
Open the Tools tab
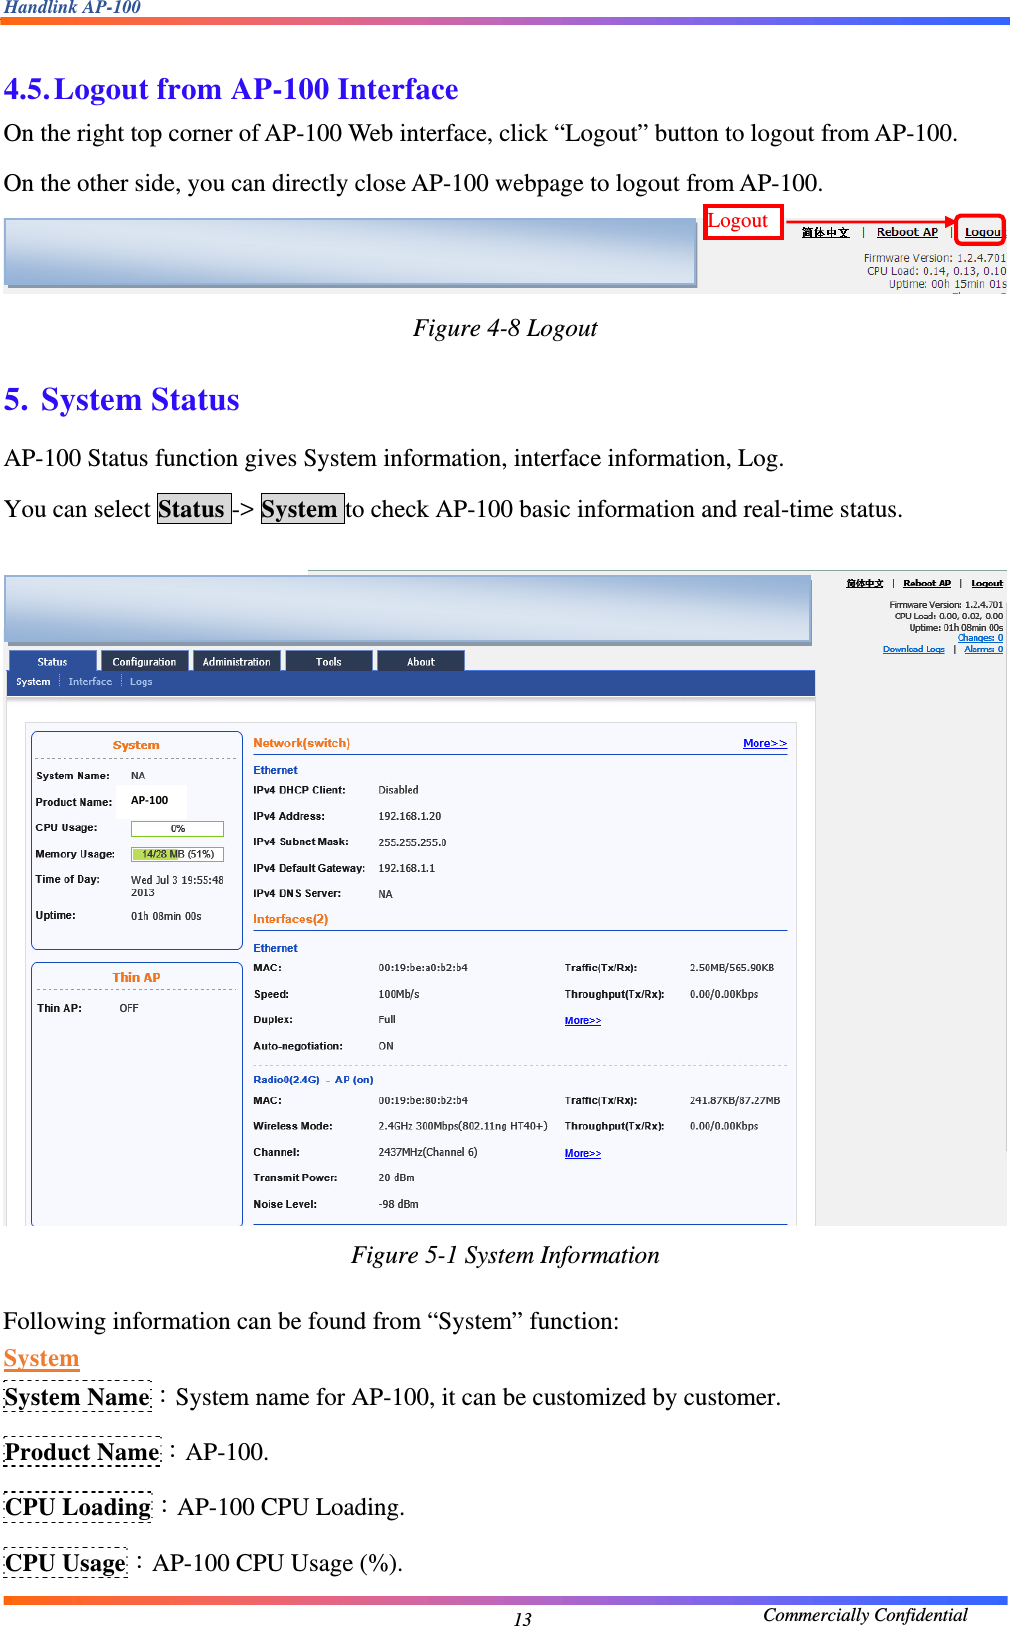point(329,661)
